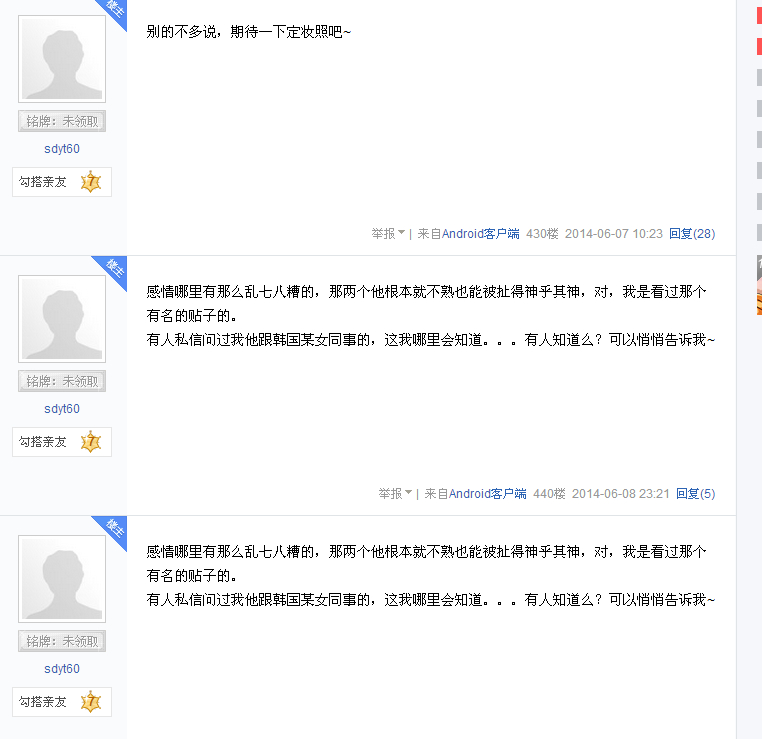Visit the sdyt60 profile from the 430楼 post

click(62, 149)
